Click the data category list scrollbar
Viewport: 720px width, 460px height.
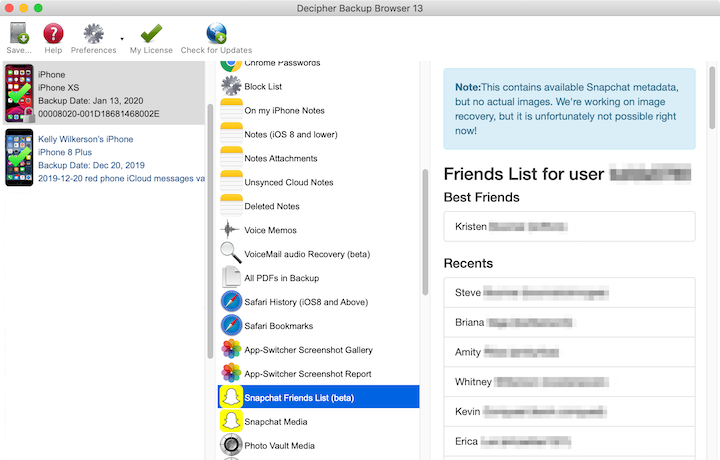[425, 232]
